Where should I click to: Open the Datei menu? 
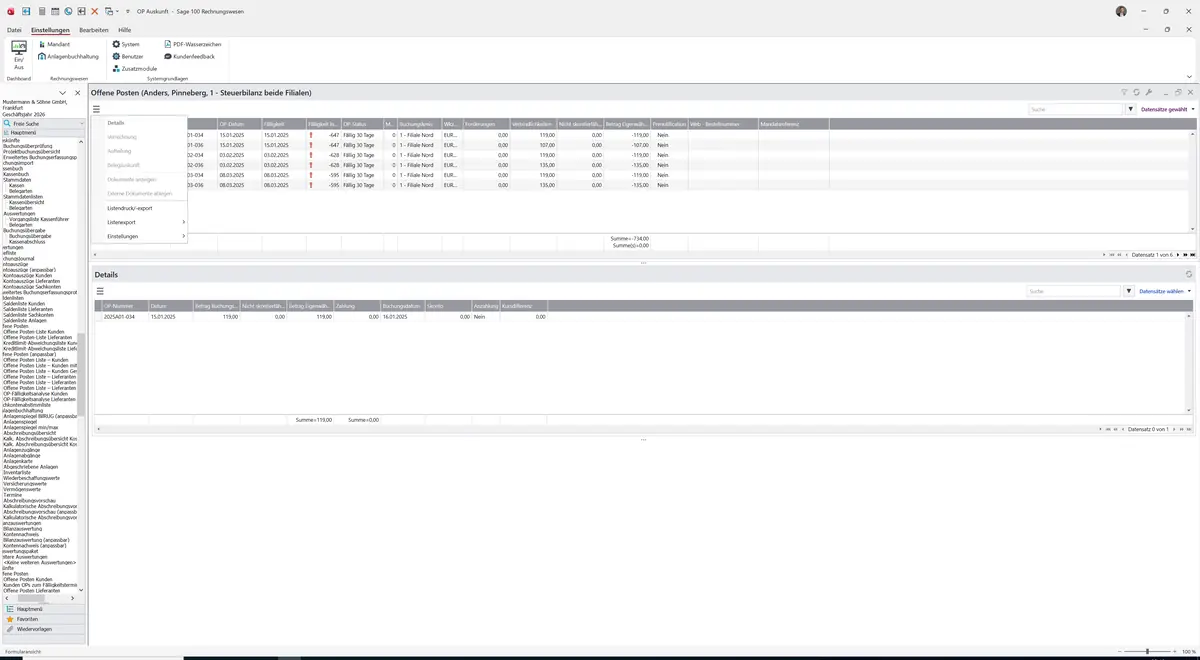click(14, 30)
